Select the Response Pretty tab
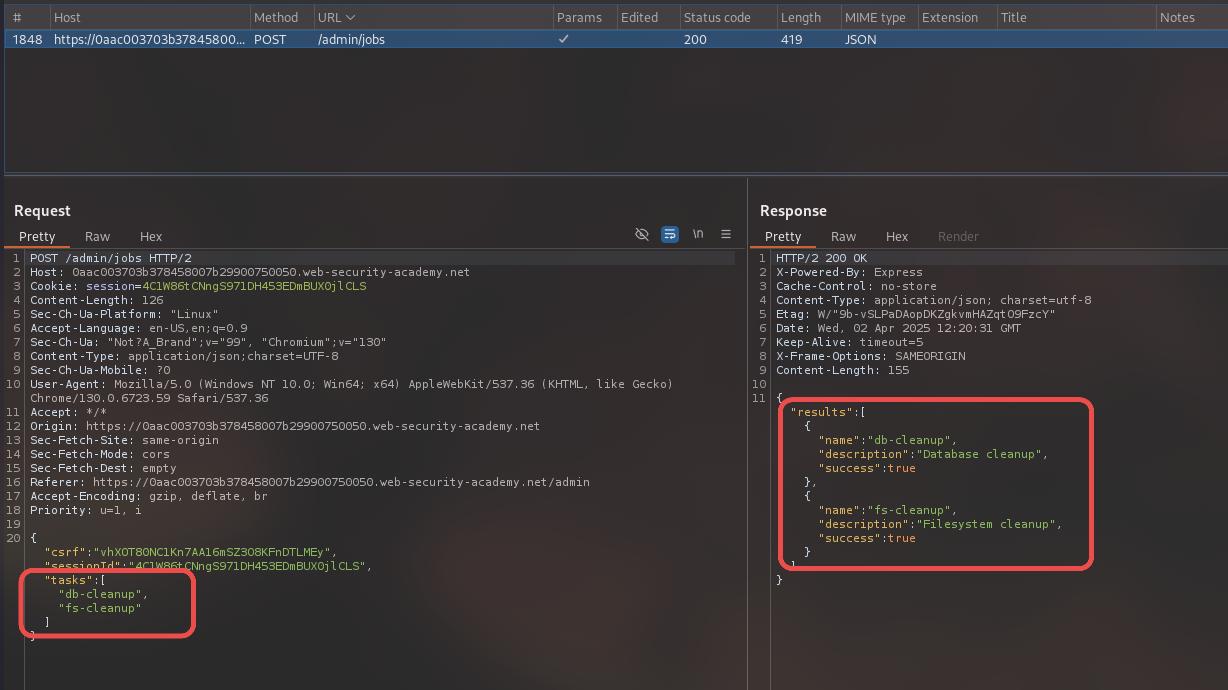This screenshot has height=690, width=1228. coord(783,237)
